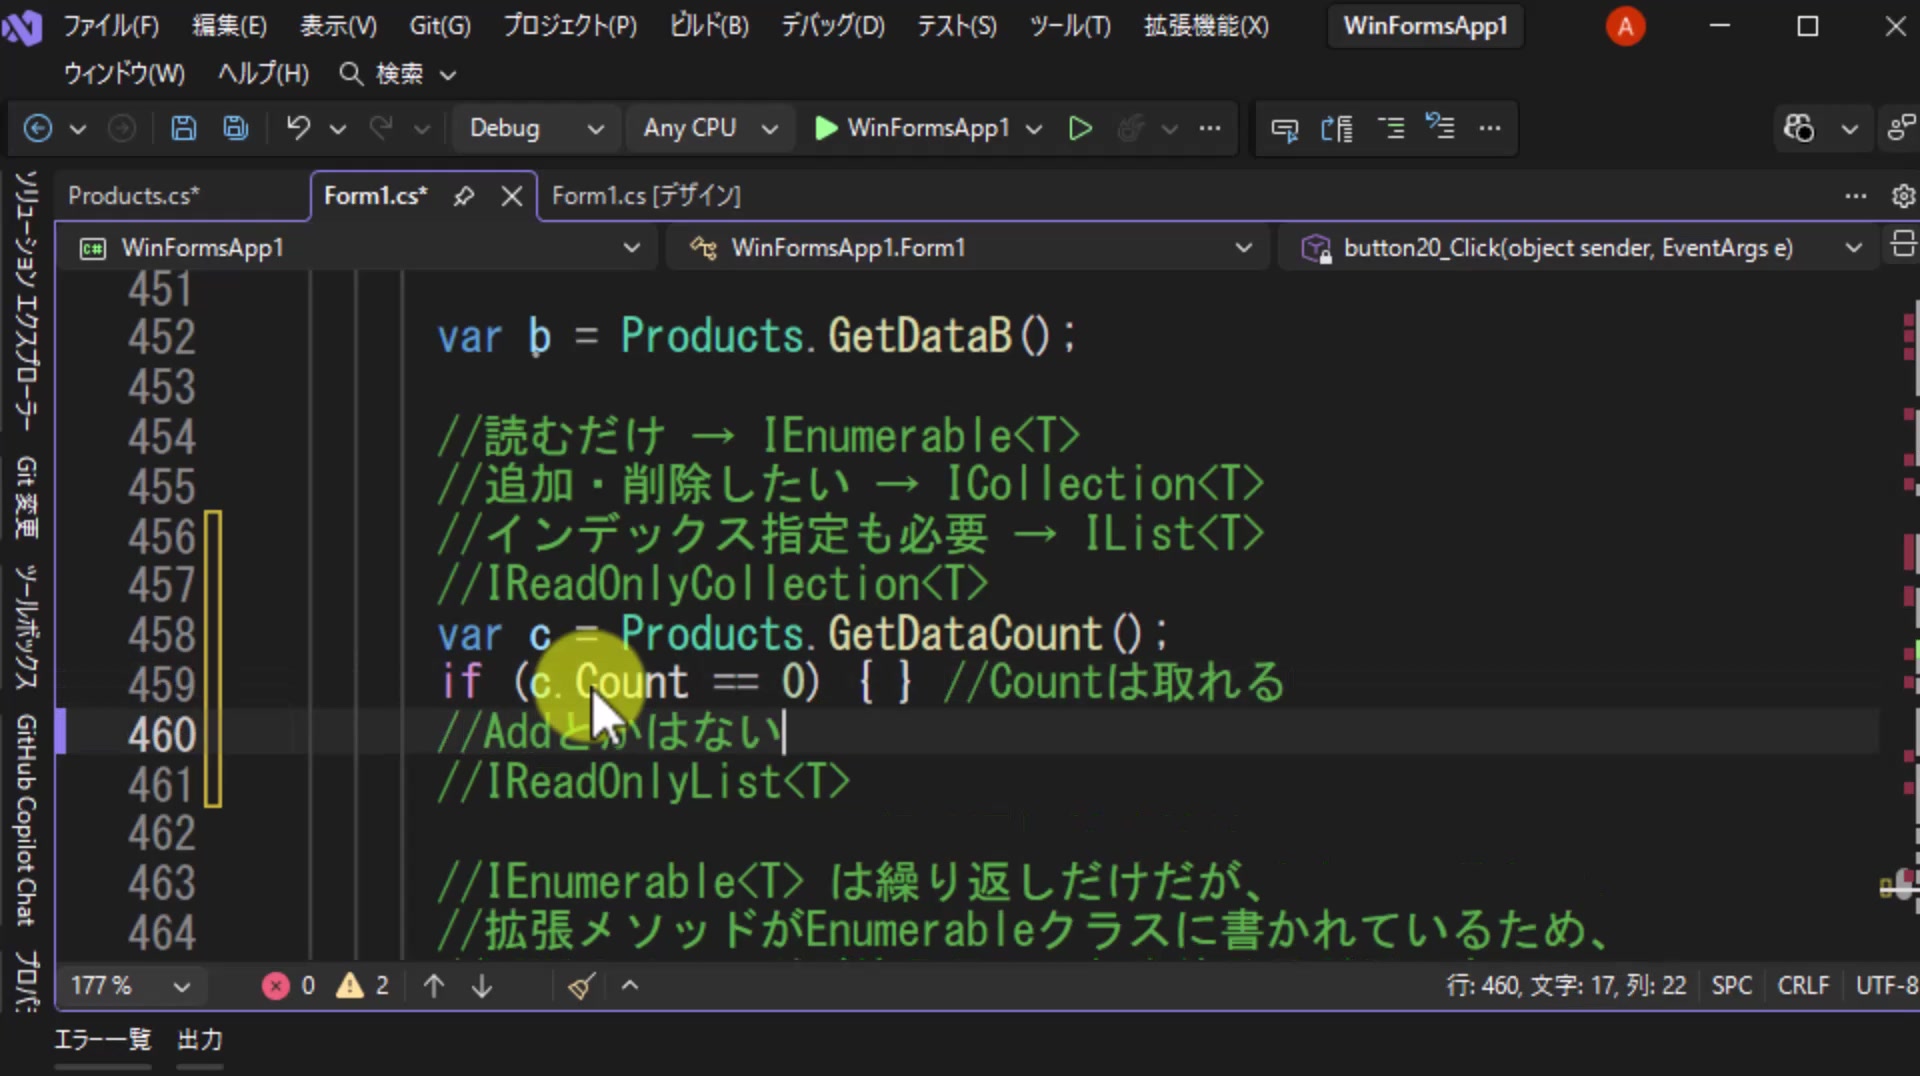Image resolution: width=1920 pixels, height=1076 pixels.
Task: Click the hot reload flame icon
Action: (1131, 128)
